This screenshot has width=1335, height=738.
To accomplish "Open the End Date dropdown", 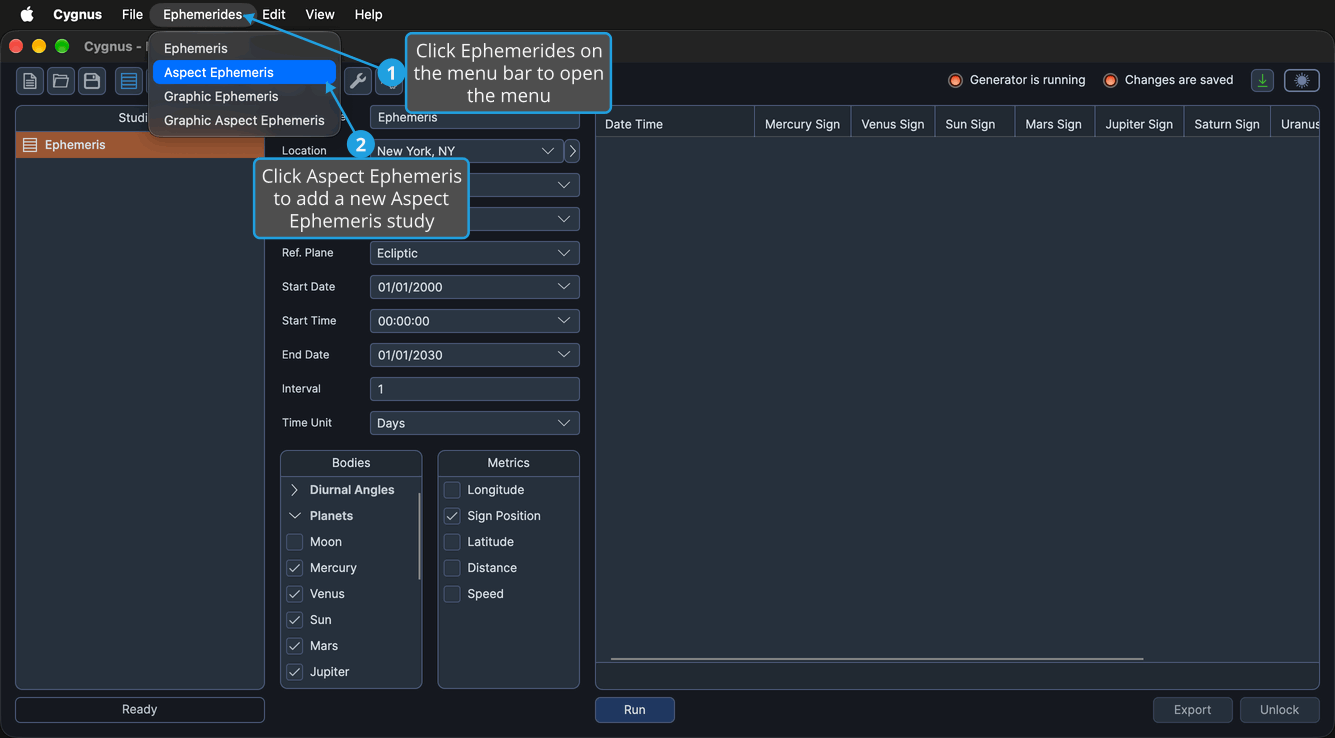I will pyautogui.click(x=474, y=355).
